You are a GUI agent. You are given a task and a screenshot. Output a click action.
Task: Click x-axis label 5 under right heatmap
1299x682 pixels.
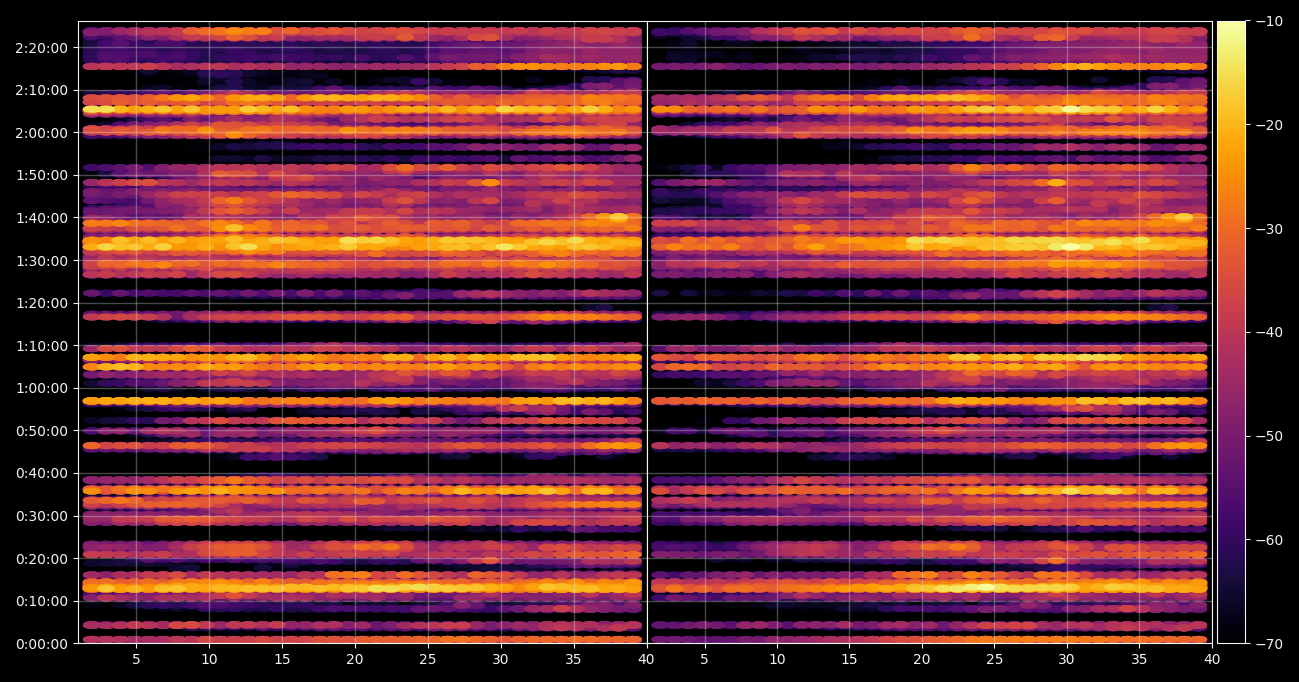click(x=704, y=659)
